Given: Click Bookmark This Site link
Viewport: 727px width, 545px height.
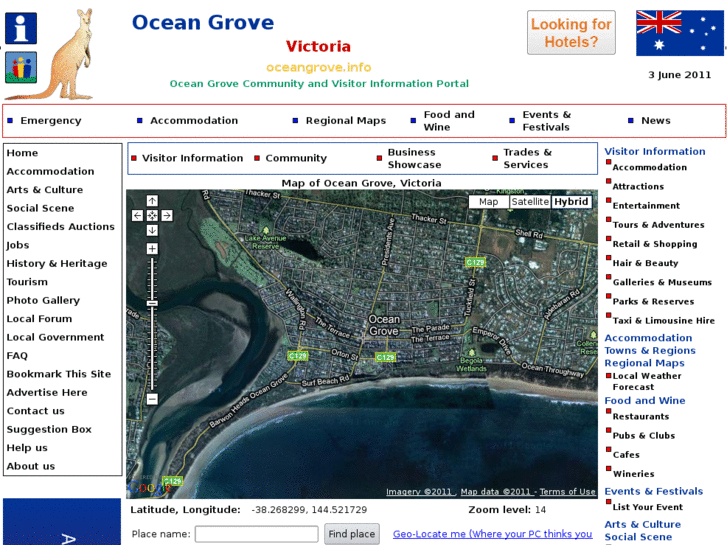Looking at the screenshot, I should click(x=59, y=374).
